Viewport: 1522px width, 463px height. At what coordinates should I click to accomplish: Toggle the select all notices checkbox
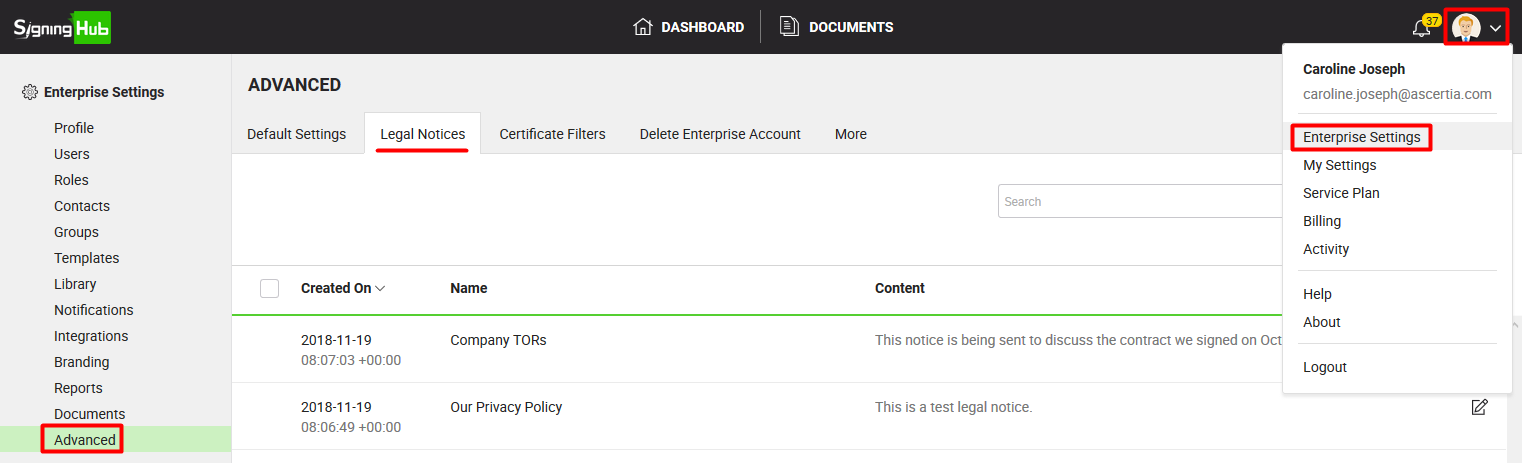pyautogui.click(x=269, y=288)
